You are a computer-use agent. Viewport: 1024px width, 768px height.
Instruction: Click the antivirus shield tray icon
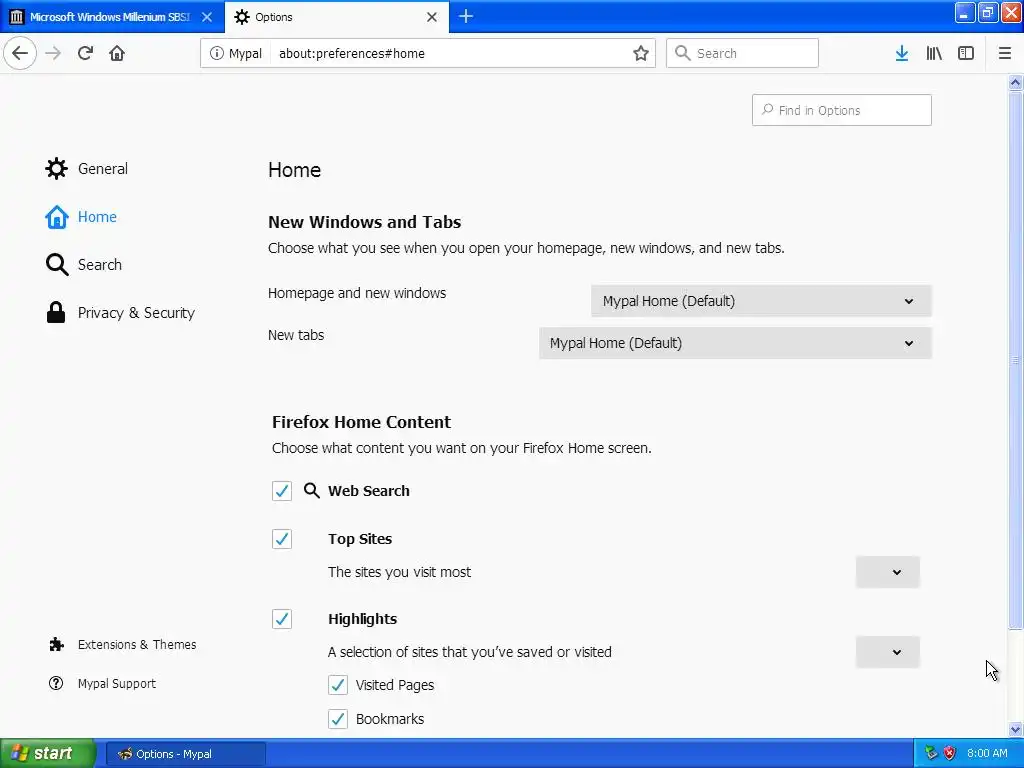point(950,753)
